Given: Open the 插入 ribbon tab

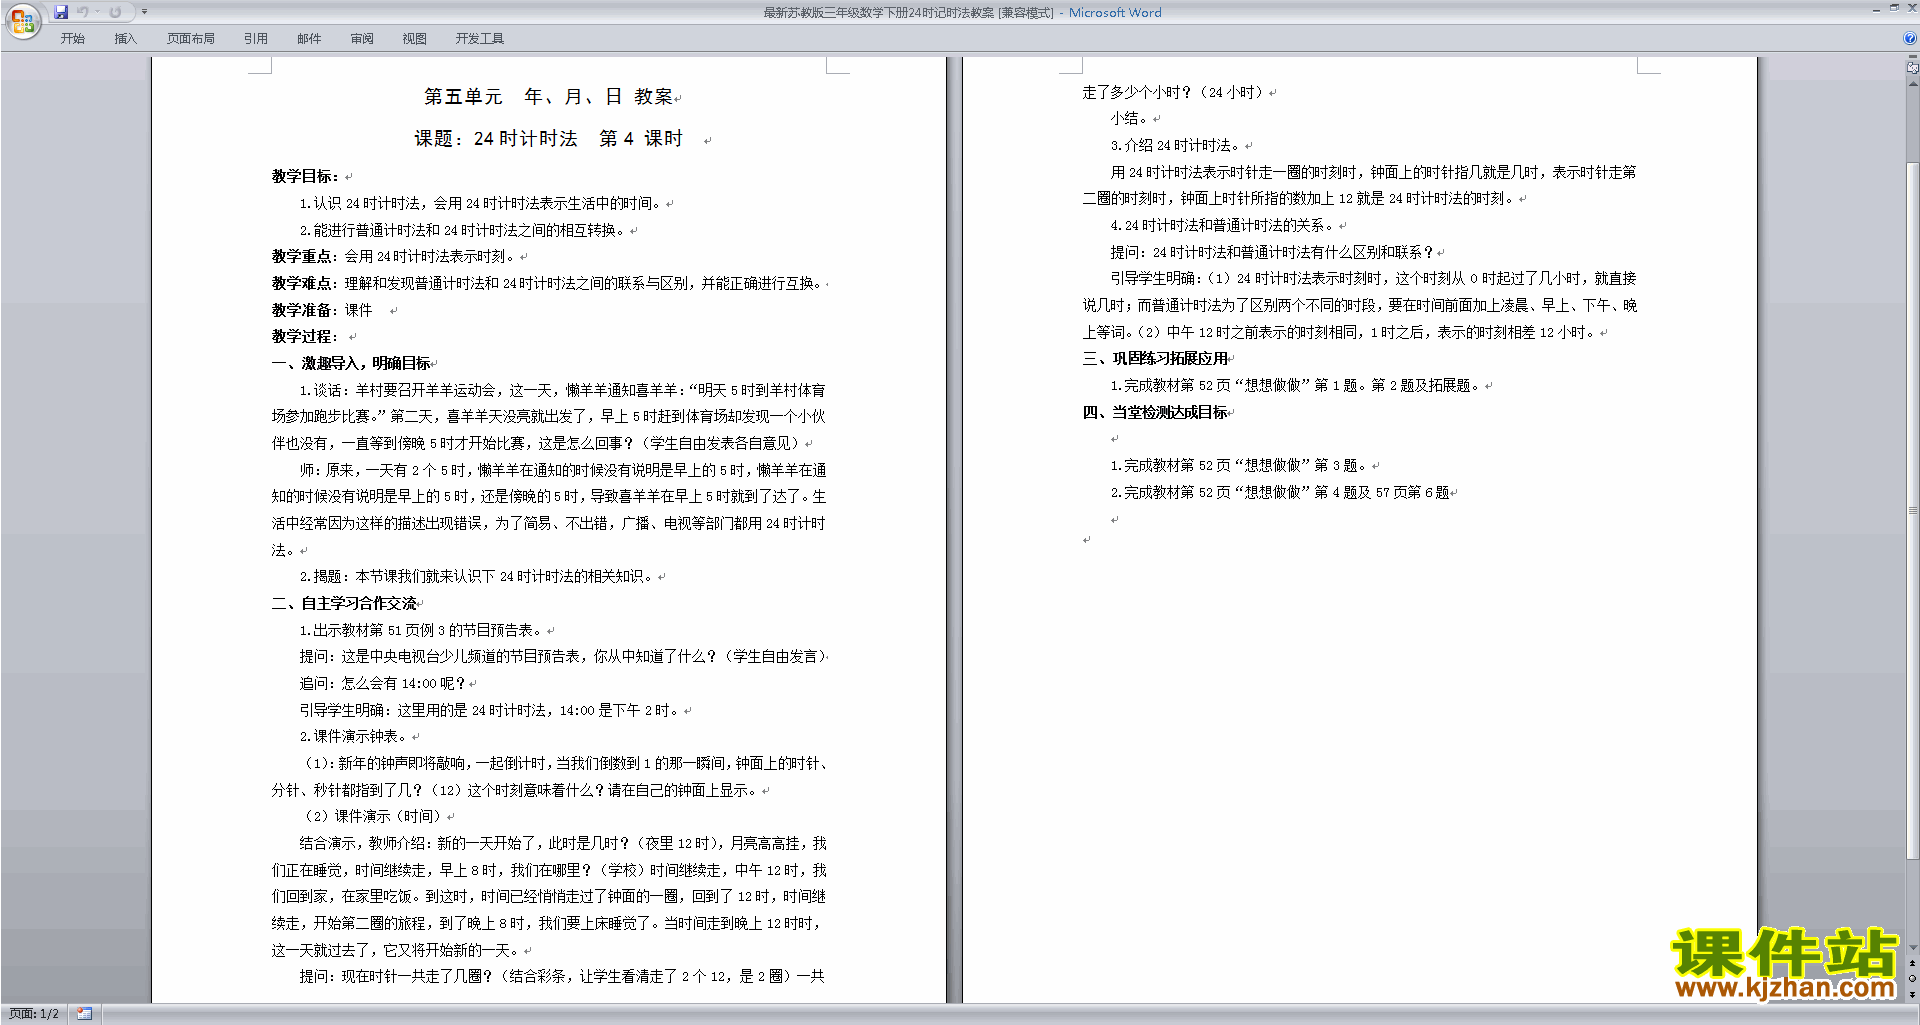Looking at the screenshot, I should click(x=125, y=39).
